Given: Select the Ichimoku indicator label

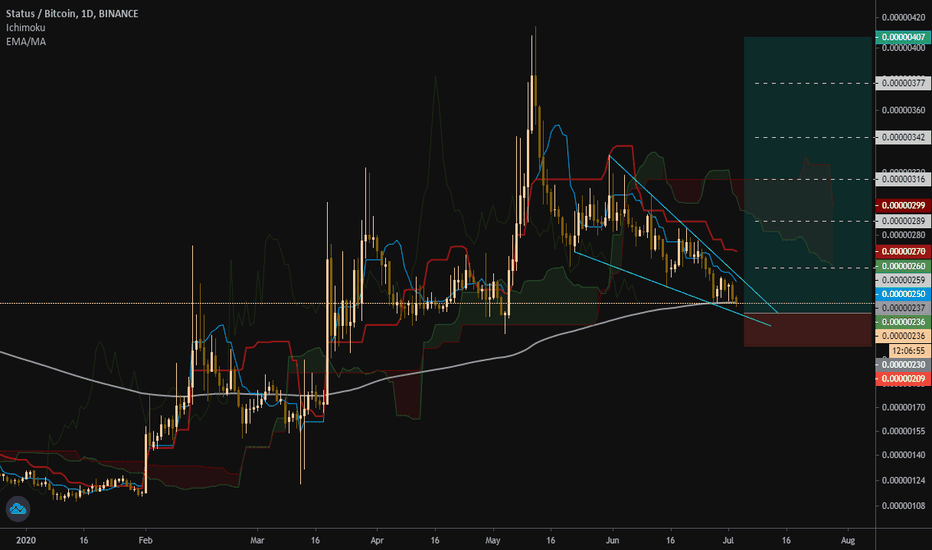Looking at the screenshot, I should pyautogui.click(x=26, y=27).
